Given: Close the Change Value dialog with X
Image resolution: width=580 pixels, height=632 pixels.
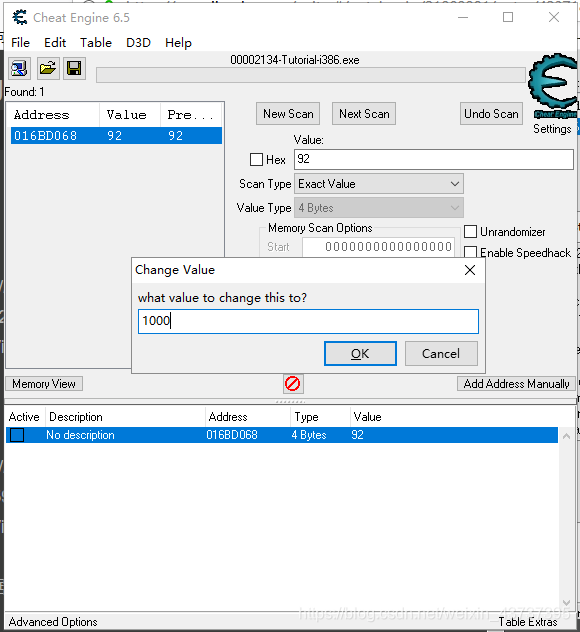Looking at the screenshot, I should (470, 270).
